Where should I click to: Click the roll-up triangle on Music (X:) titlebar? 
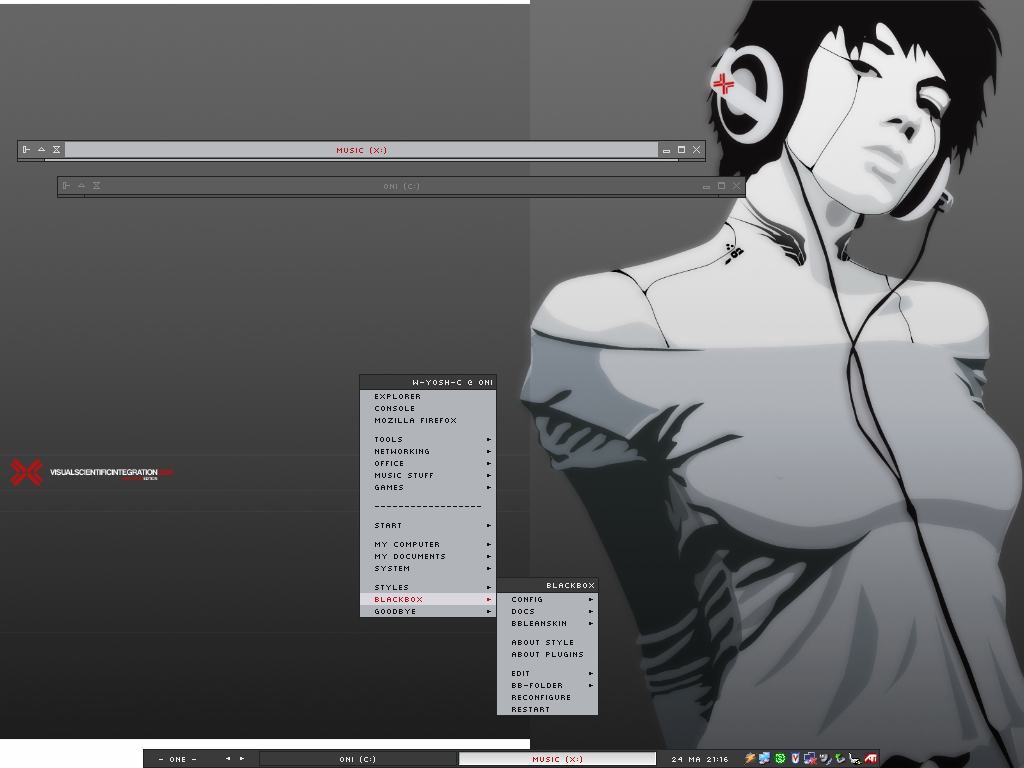41,150
